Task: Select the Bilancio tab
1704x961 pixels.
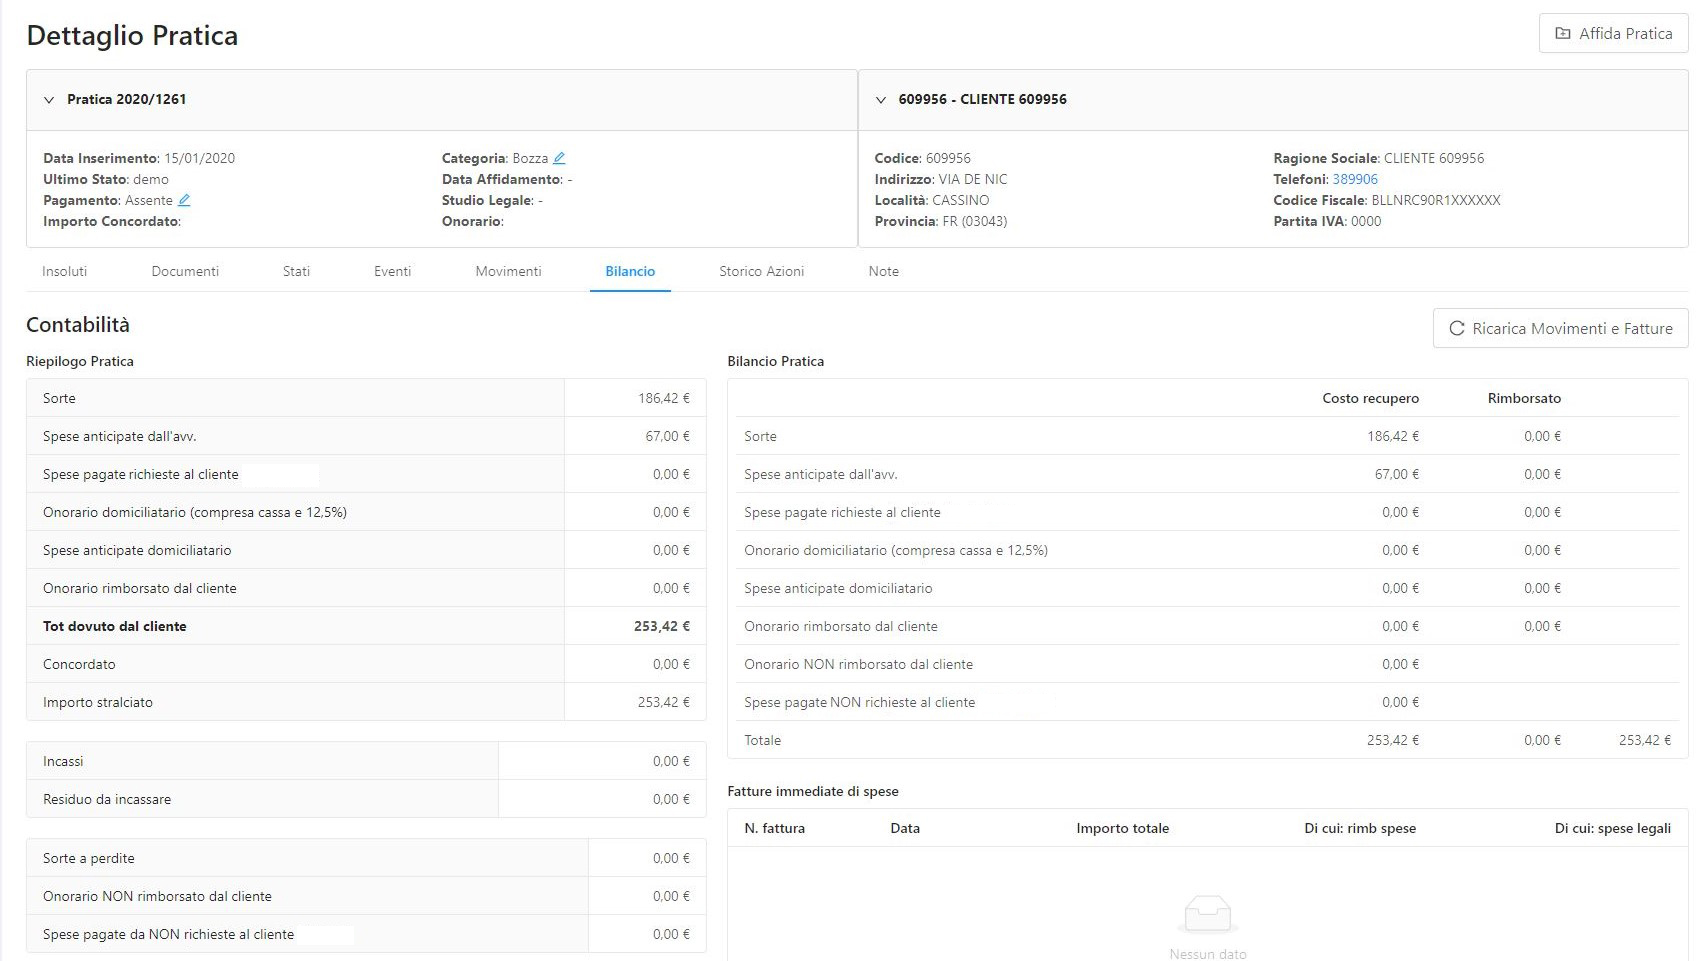Action: point(630,272)
